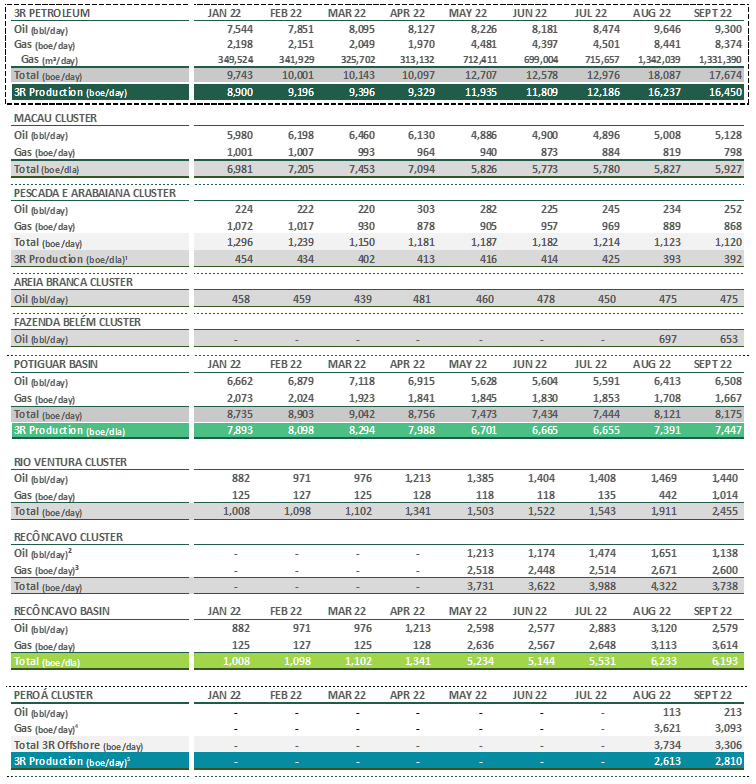
Task: Click the Fazenda Belém oil value 697
Action: point(668,340)
